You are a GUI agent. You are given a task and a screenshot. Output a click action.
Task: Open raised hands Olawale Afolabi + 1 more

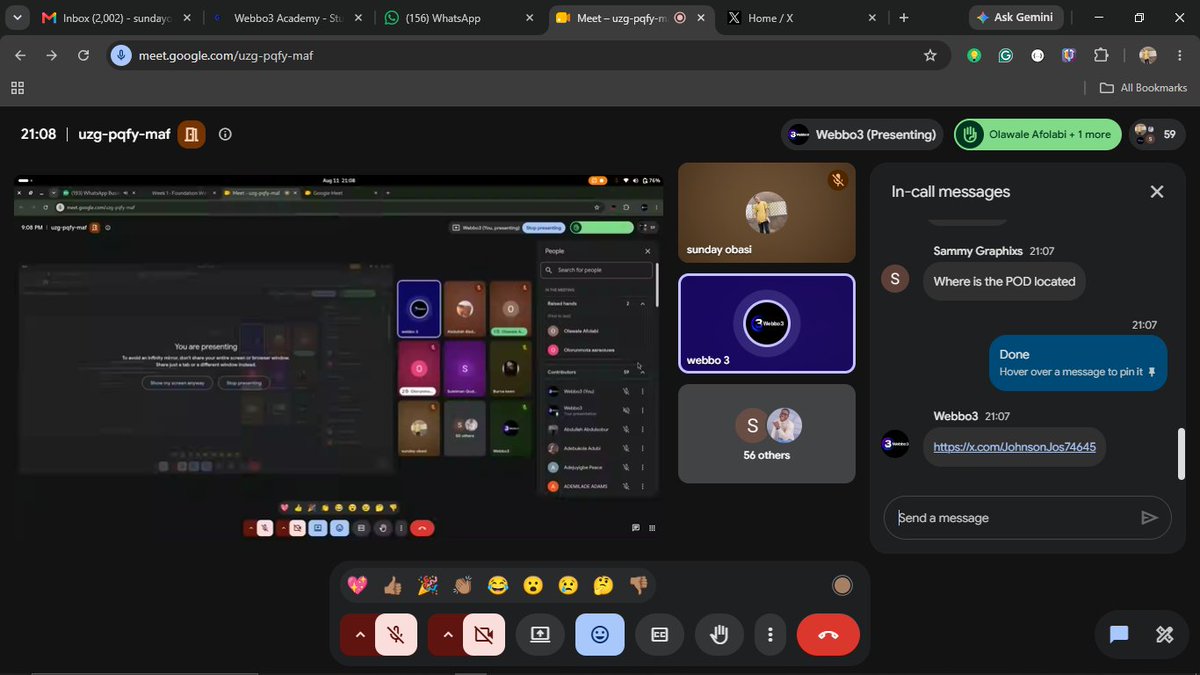point(1037,134)
